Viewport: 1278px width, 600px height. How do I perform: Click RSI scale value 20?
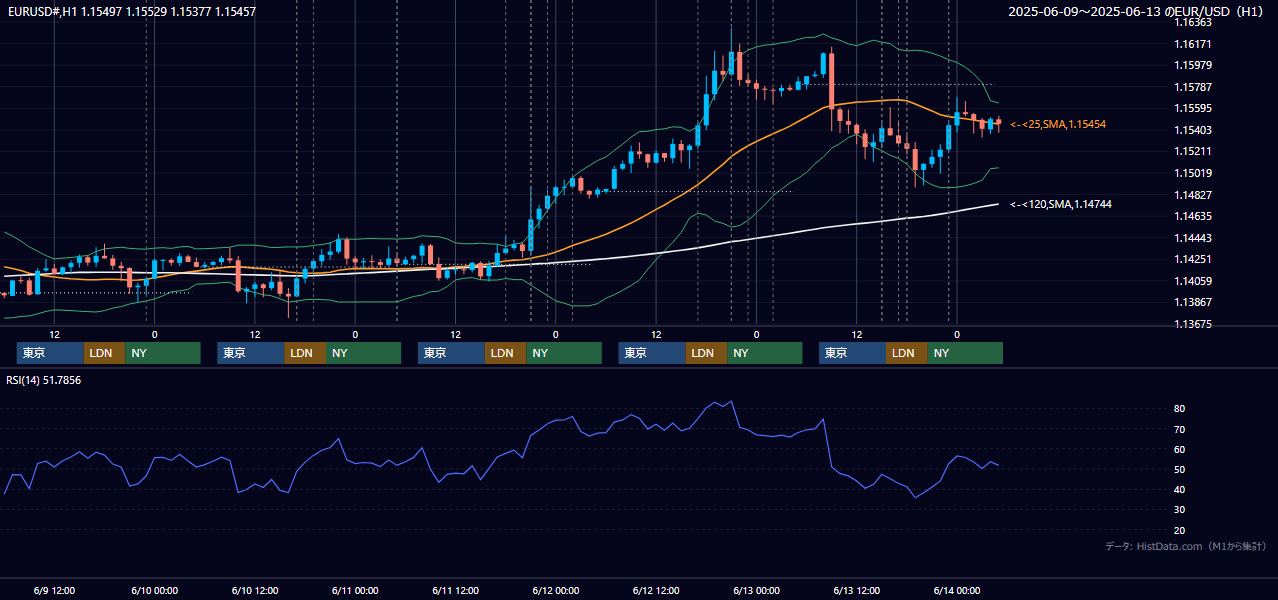click(x=1180, y=530)
